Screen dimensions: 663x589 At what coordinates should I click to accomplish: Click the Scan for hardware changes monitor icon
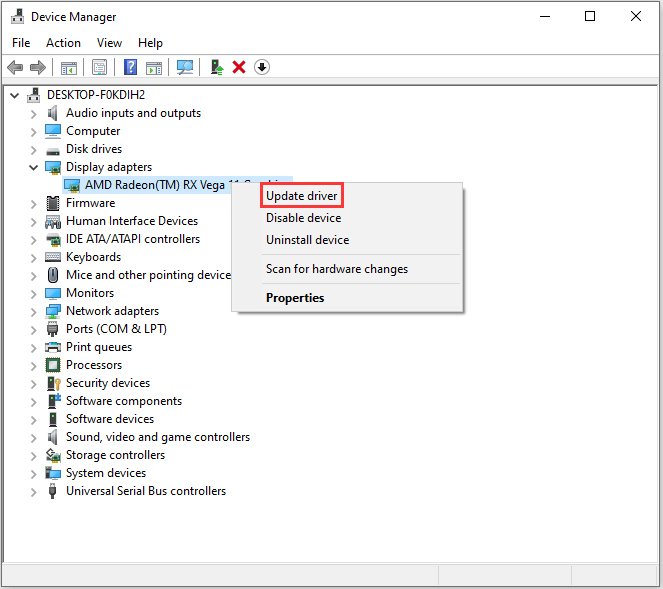coord(185,67)
